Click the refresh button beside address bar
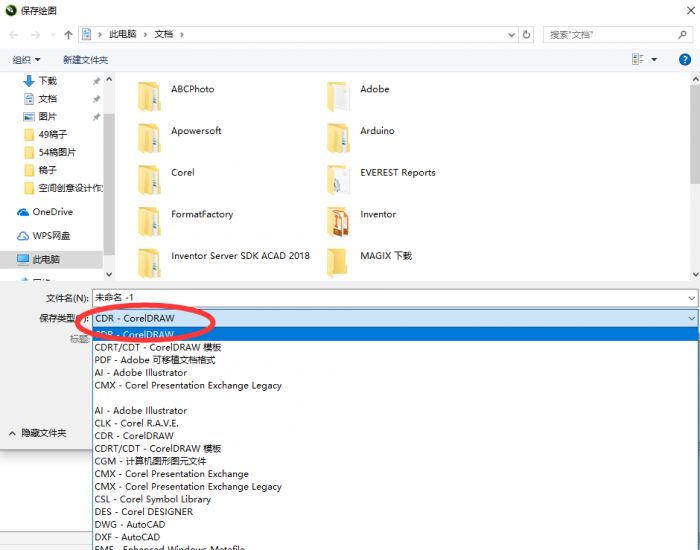 (x=525, y=34)
